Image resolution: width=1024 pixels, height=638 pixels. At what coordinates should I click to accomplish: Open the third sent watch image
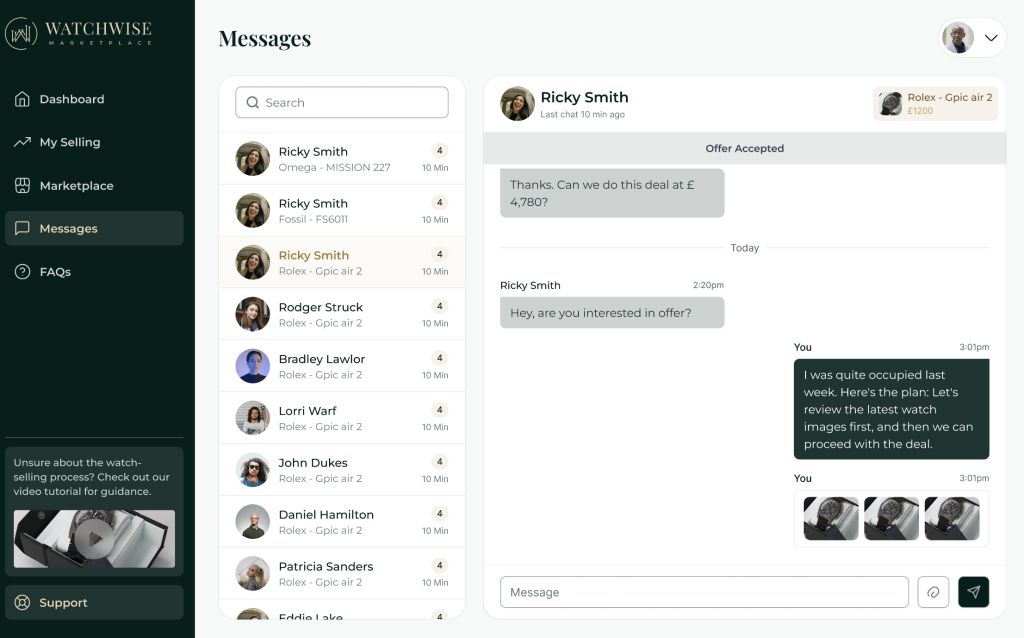point(952,518)
